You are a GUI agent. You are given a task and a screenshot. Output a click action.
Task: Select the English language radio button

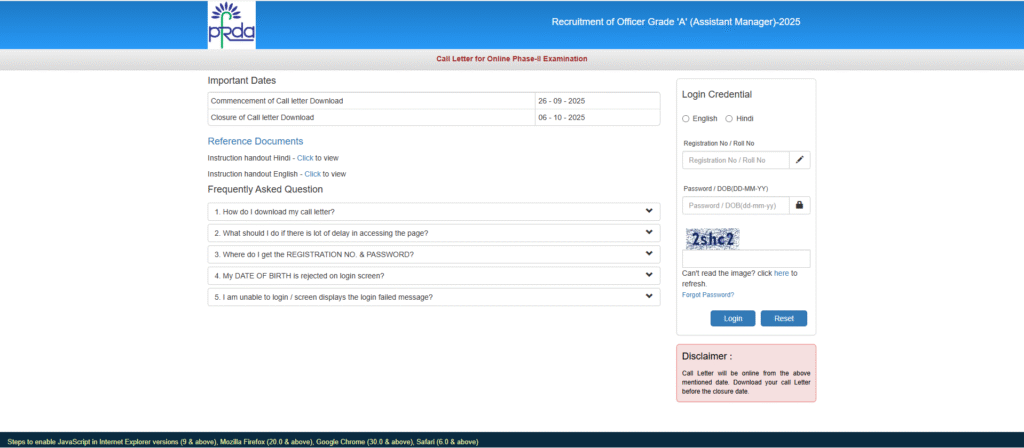tap(686, 118)
